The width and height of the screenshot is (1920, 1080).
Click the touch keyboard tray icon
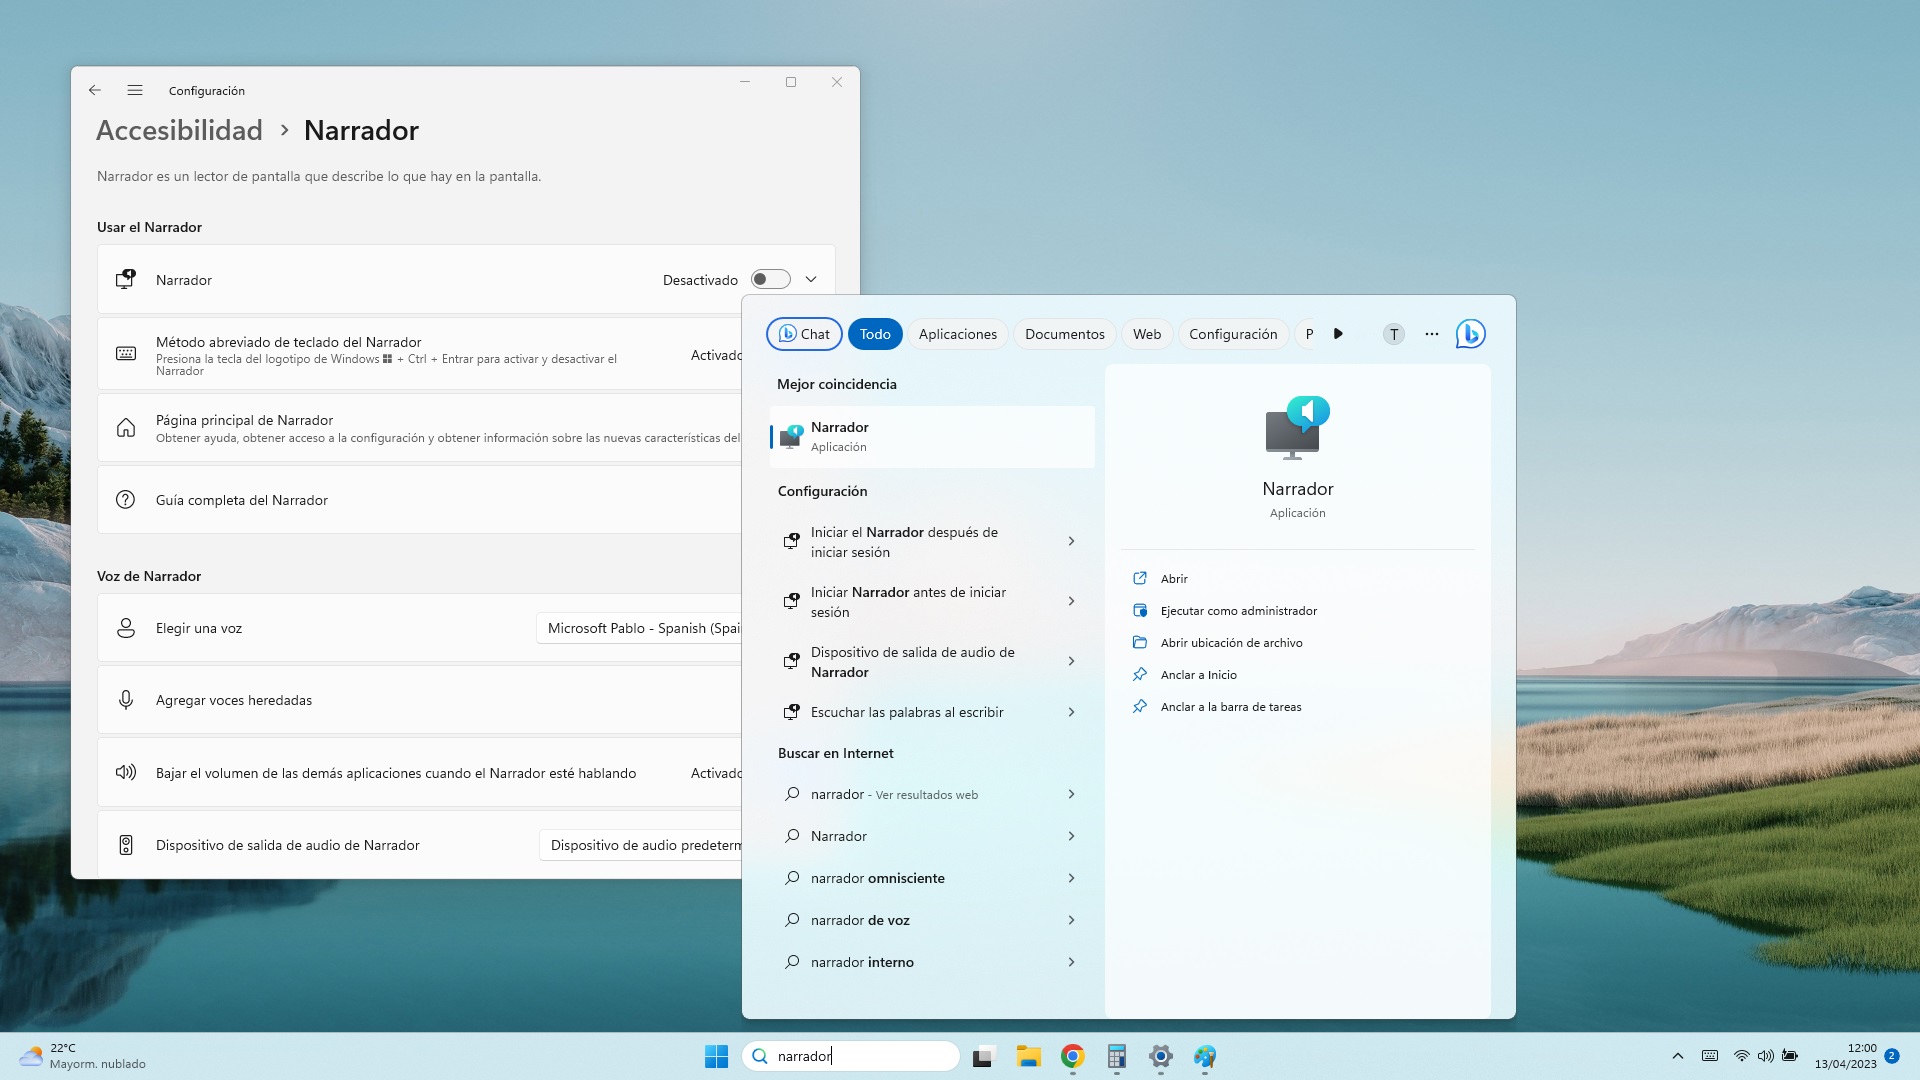point(1710,1056)
